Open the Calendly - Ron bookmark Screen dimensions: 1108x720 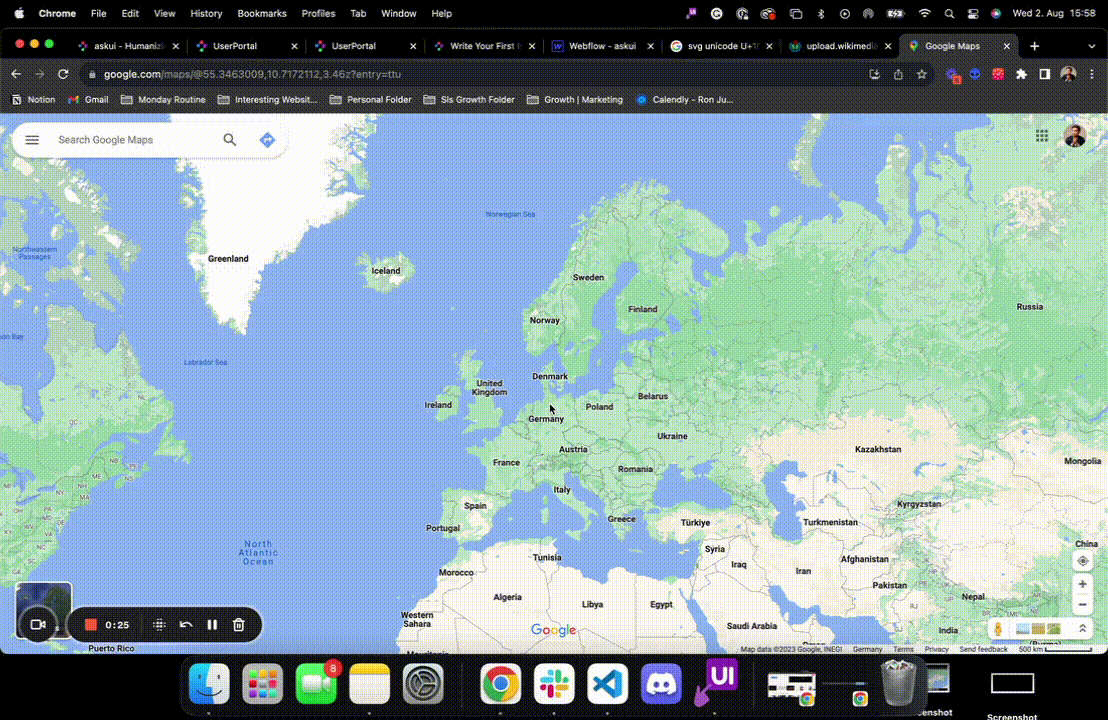tap(685, 100)
